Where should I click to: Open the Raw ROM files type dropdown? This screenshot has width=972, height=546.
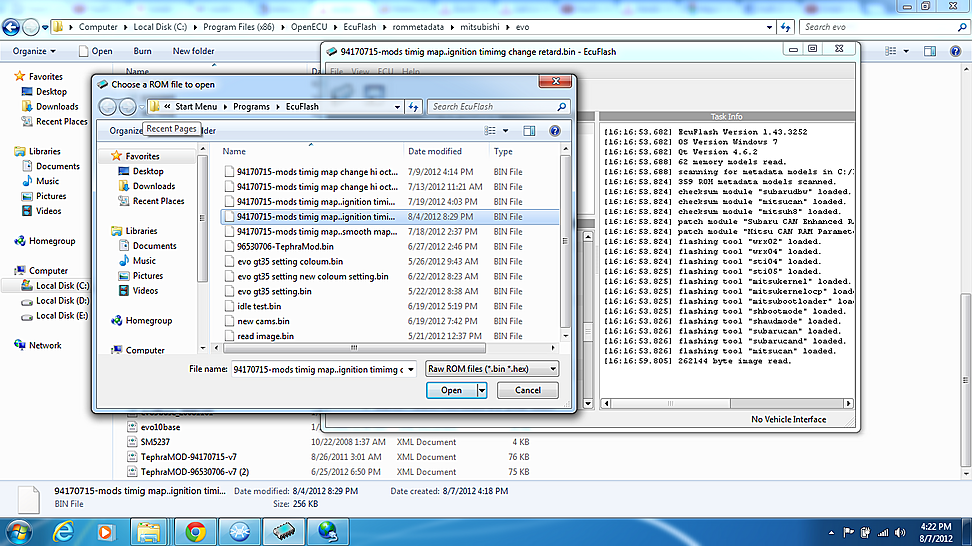pyautogui.click(x=491, y=369)
